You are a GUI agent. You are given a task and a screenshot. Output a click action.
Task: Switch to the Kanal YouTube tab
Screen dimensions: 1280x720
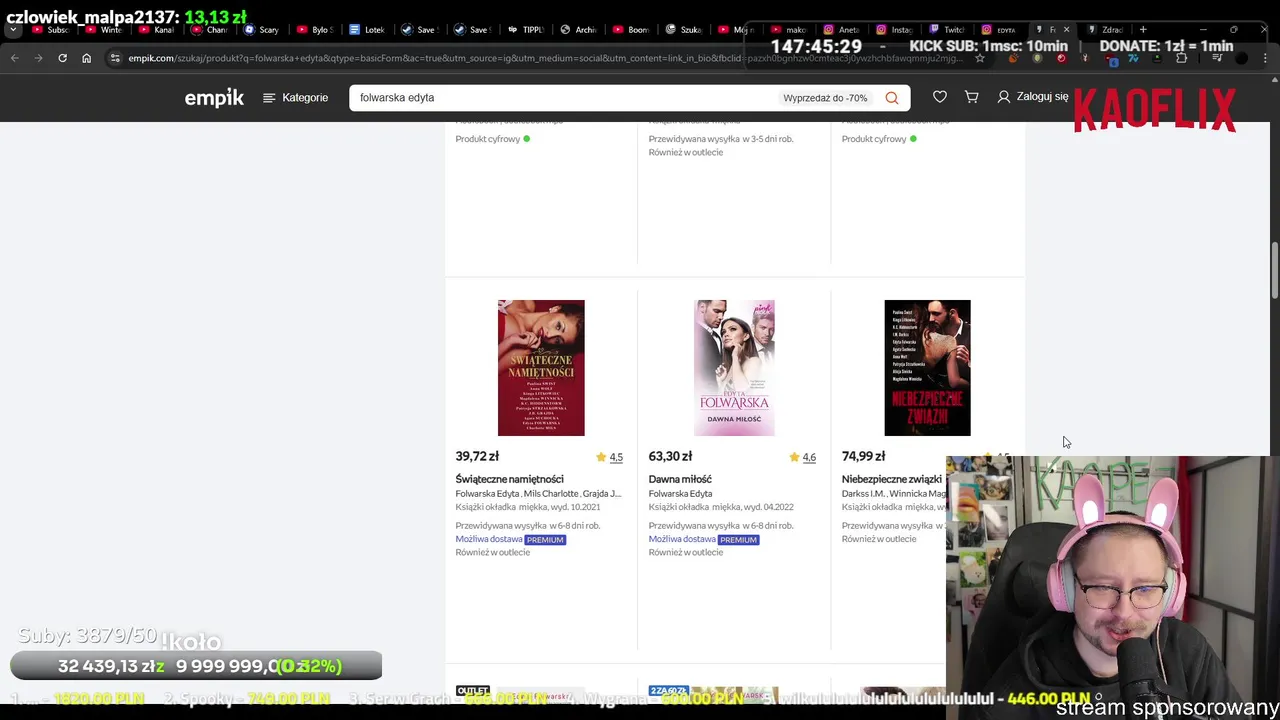[x=157, y=30]
